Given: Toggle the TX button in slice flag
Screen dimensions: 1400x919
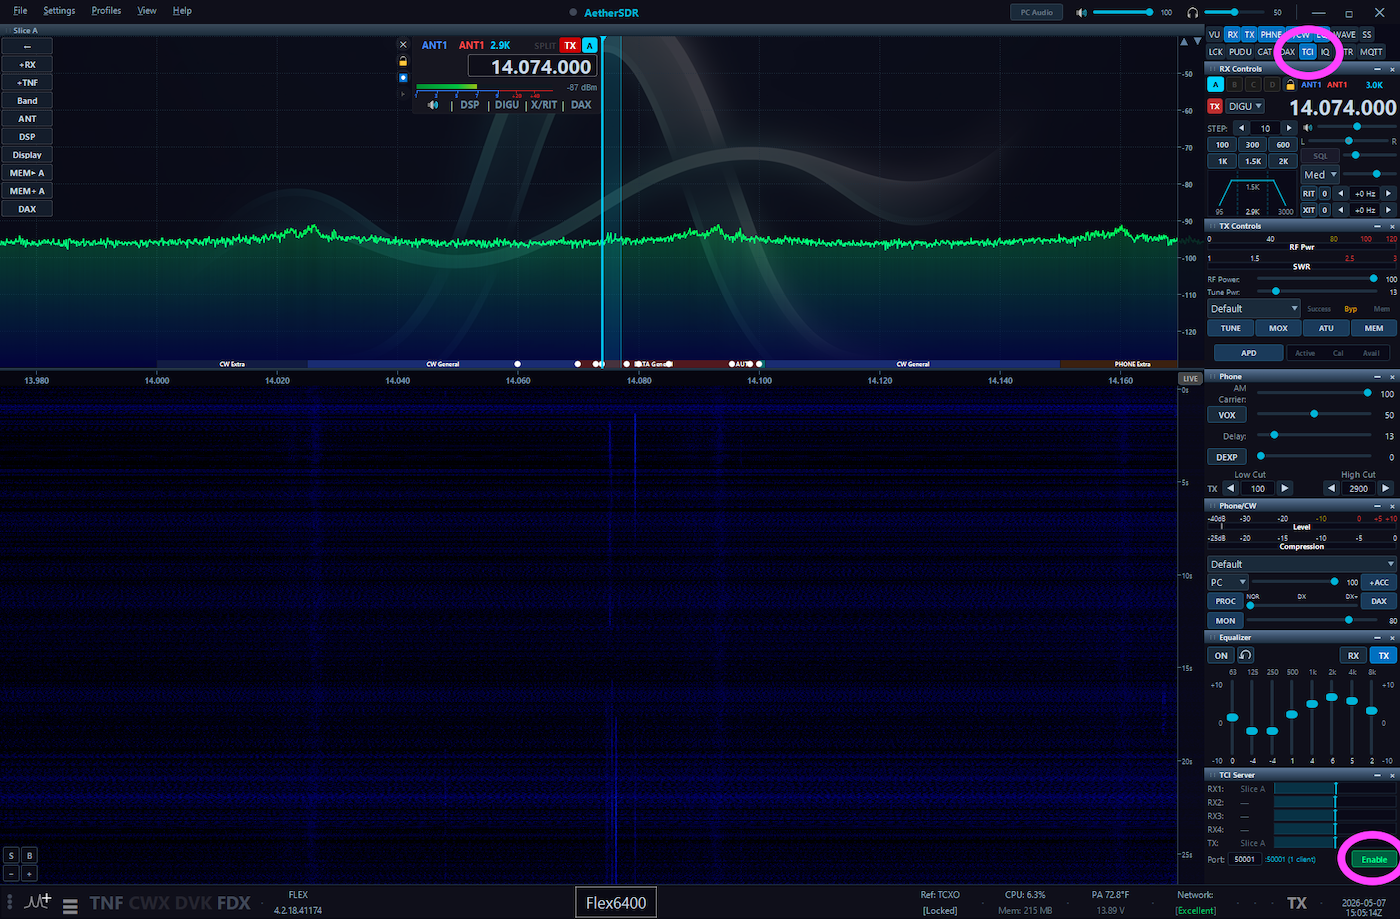Looking at the screenshot, I should (x=570, y=45).
